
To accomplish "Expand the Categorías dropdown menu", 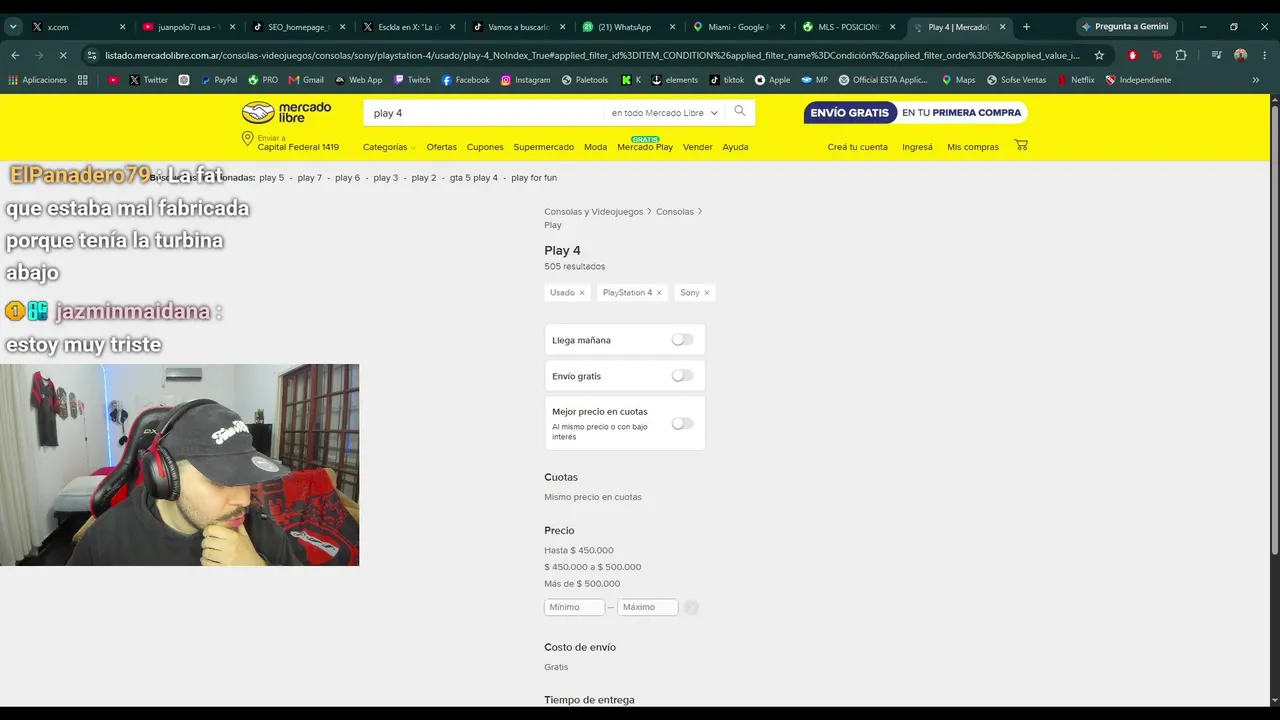I will [389, 147].
